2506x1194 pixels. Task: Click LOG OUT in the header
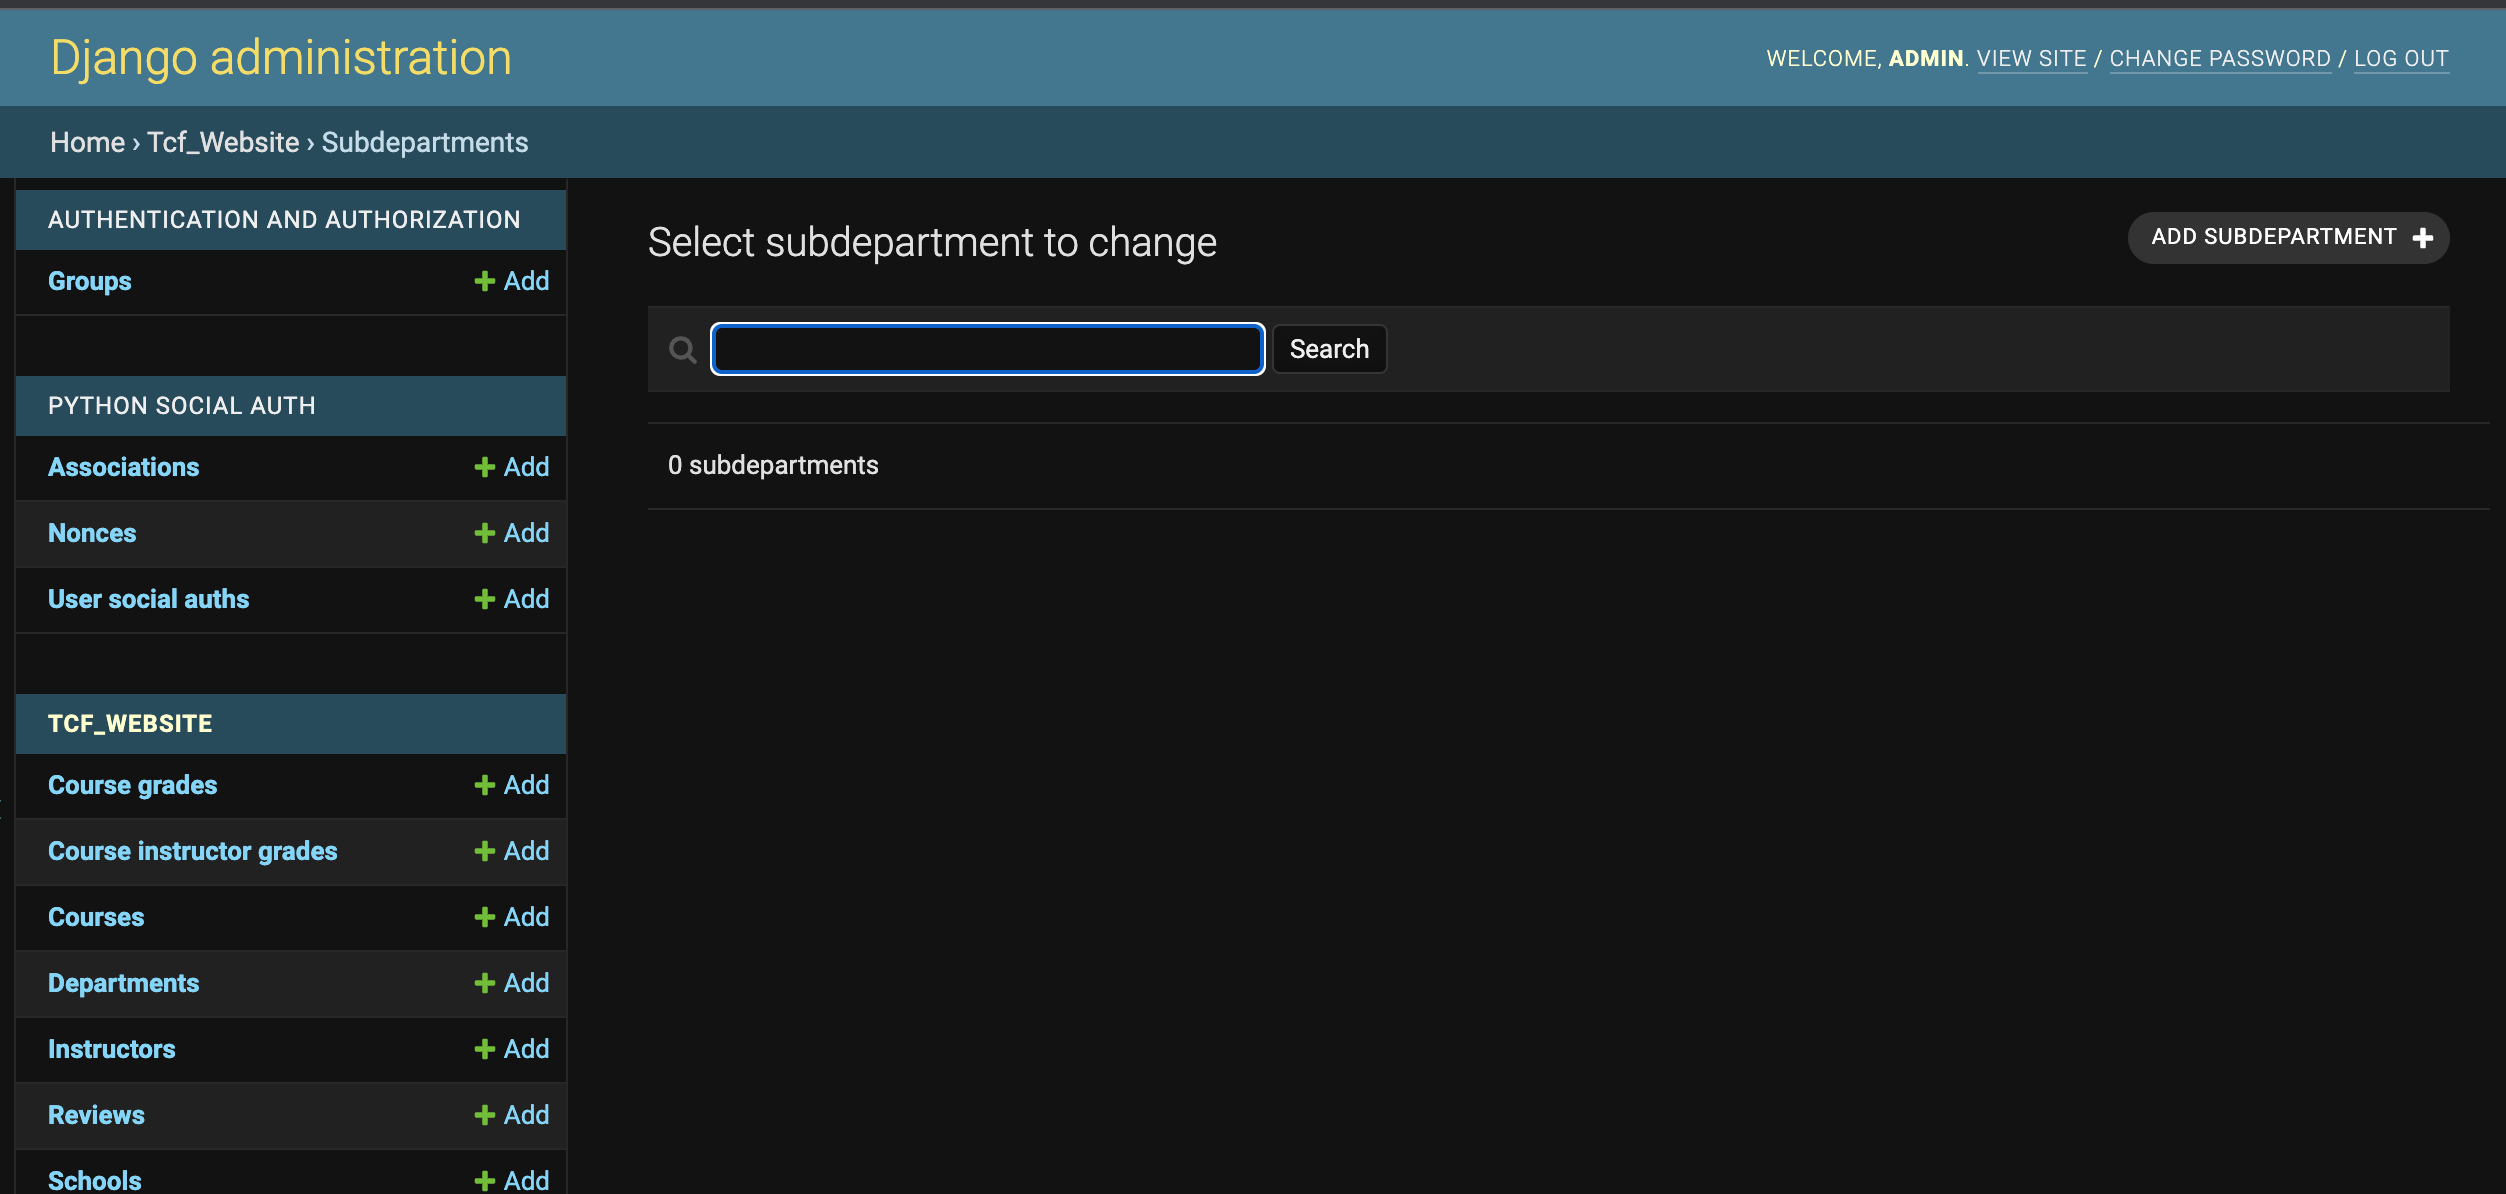(2402, 58)
